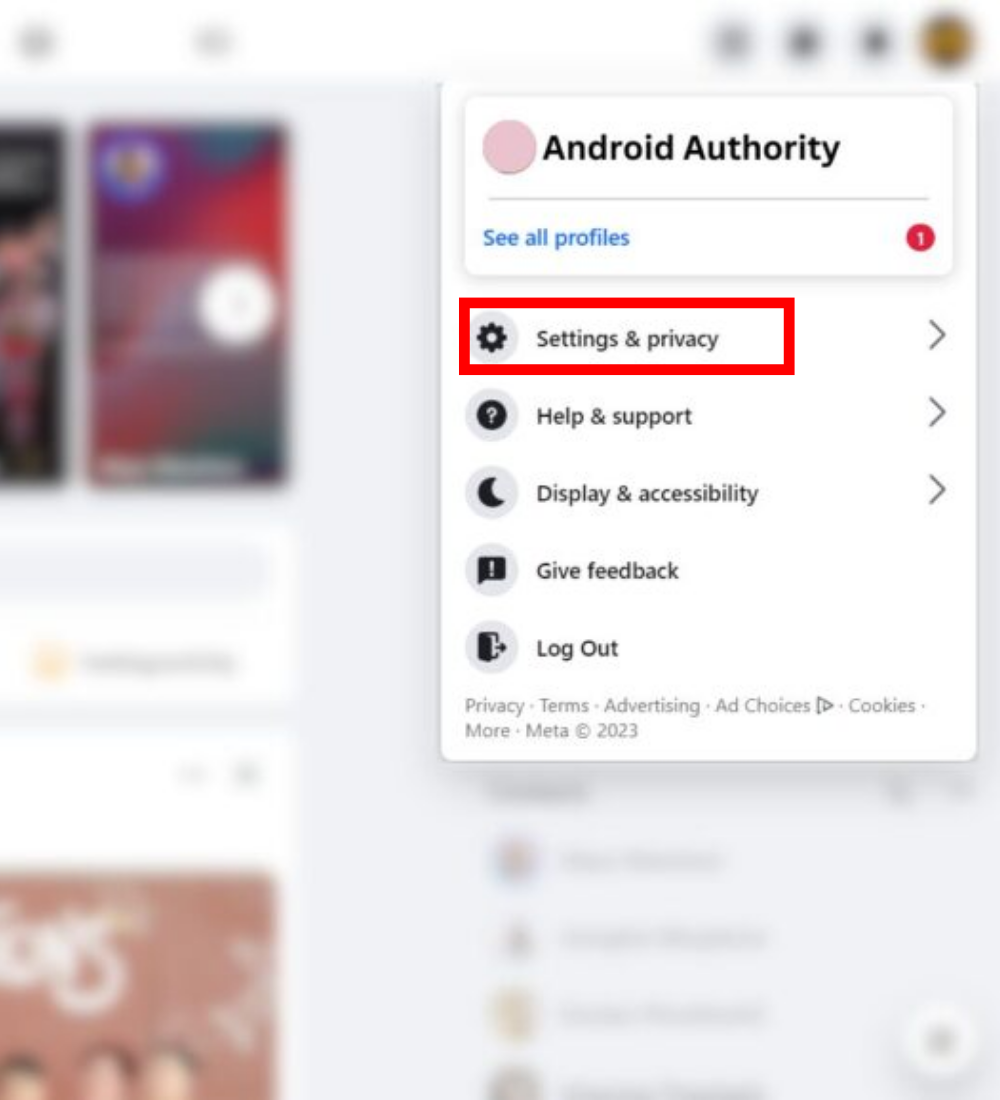Expand Display & accessibility chevron arrow
Screen dimensions: 1000x1100
(x=937, y=490)
